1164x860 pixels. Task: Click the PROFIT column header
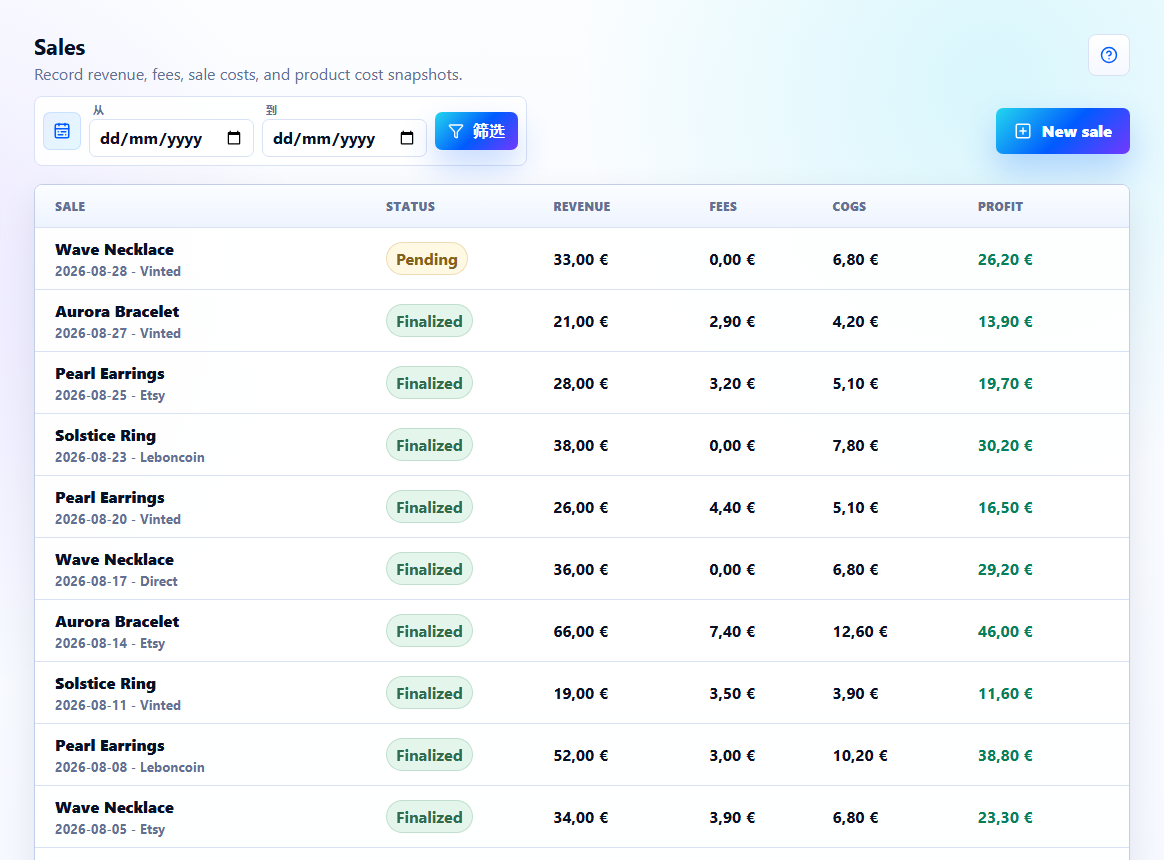click(x=1000, y=206)
